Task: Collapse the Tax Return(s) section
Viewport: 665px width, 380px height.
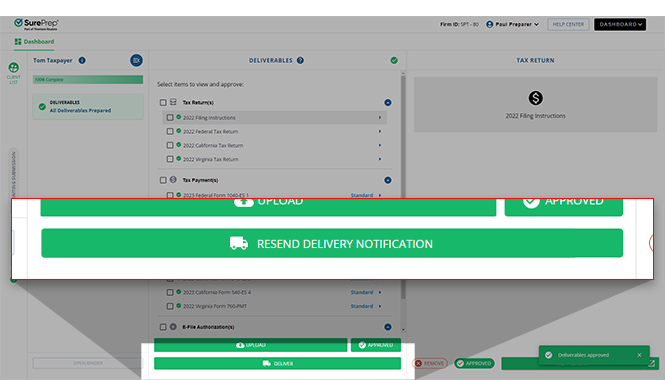Action: click(x=388, y=103)
